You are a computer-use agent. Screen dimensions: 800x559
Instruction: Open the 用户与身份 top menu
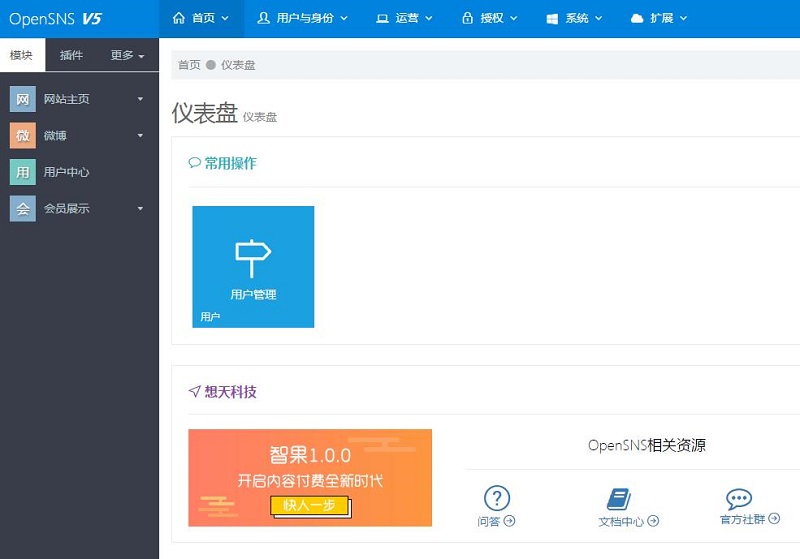point(302,18)
